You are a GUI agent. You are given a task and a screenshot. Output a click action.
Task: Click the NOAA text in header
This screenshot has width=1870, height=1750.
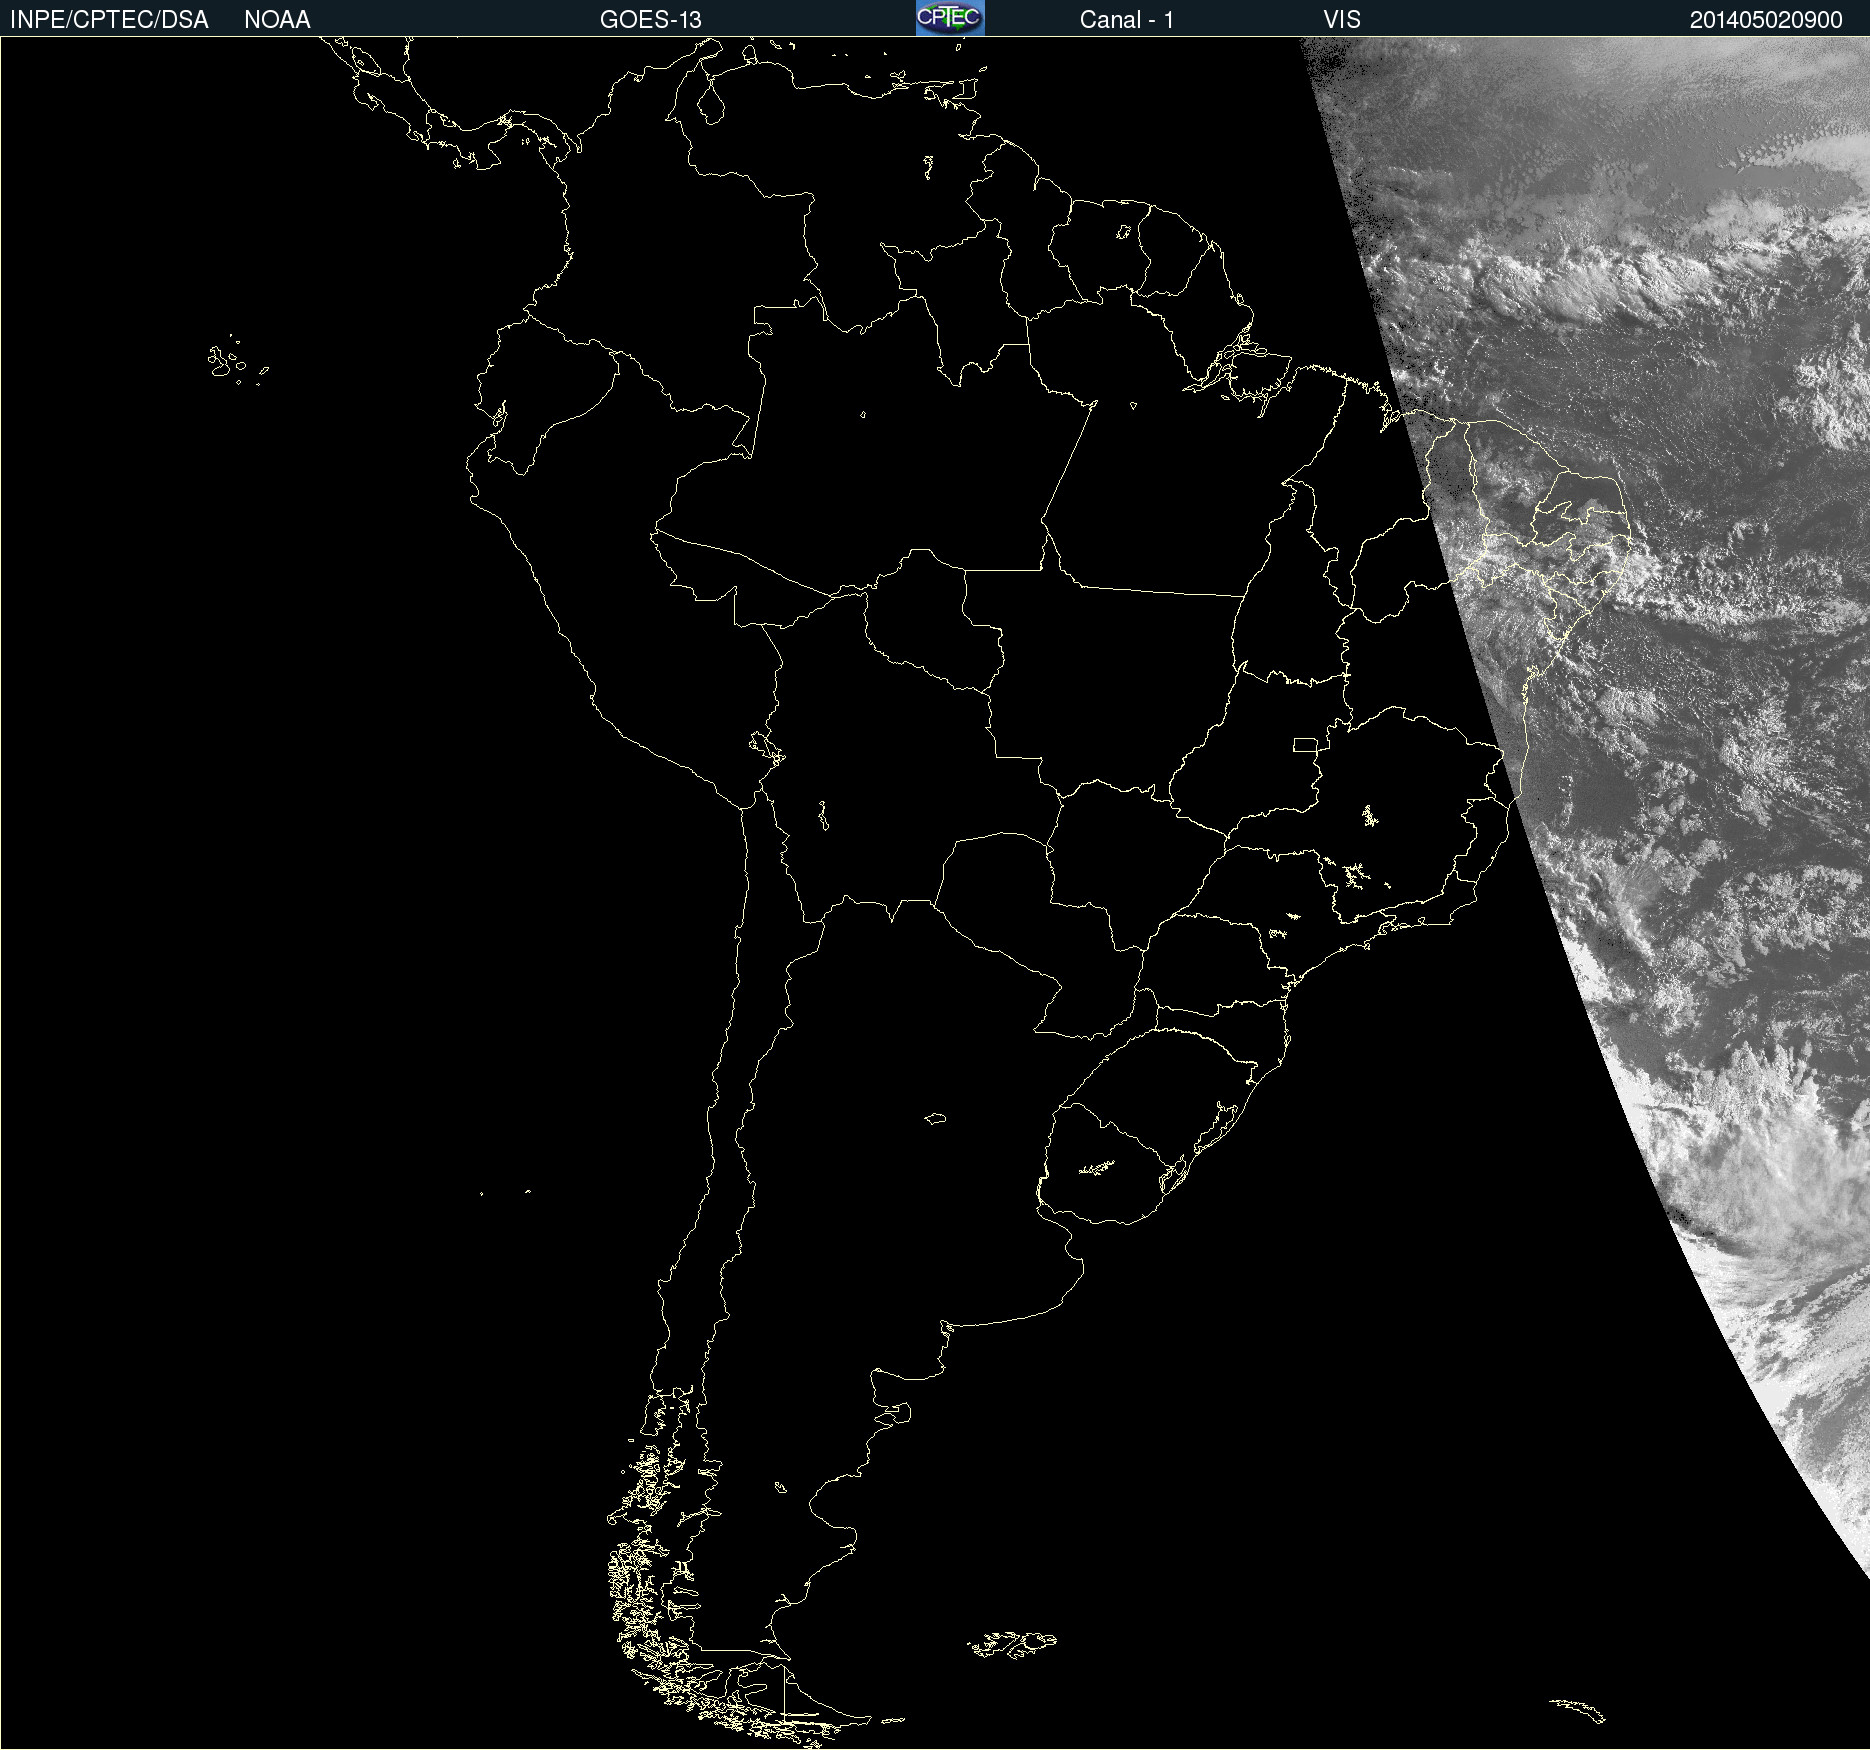point(277,20)
